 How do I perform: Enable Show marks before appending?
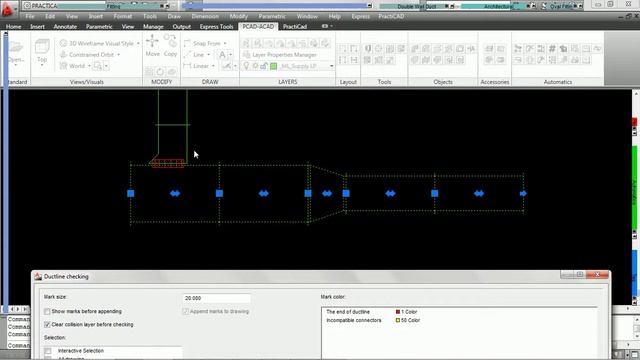pyautogui.click(x=47, y=311)
